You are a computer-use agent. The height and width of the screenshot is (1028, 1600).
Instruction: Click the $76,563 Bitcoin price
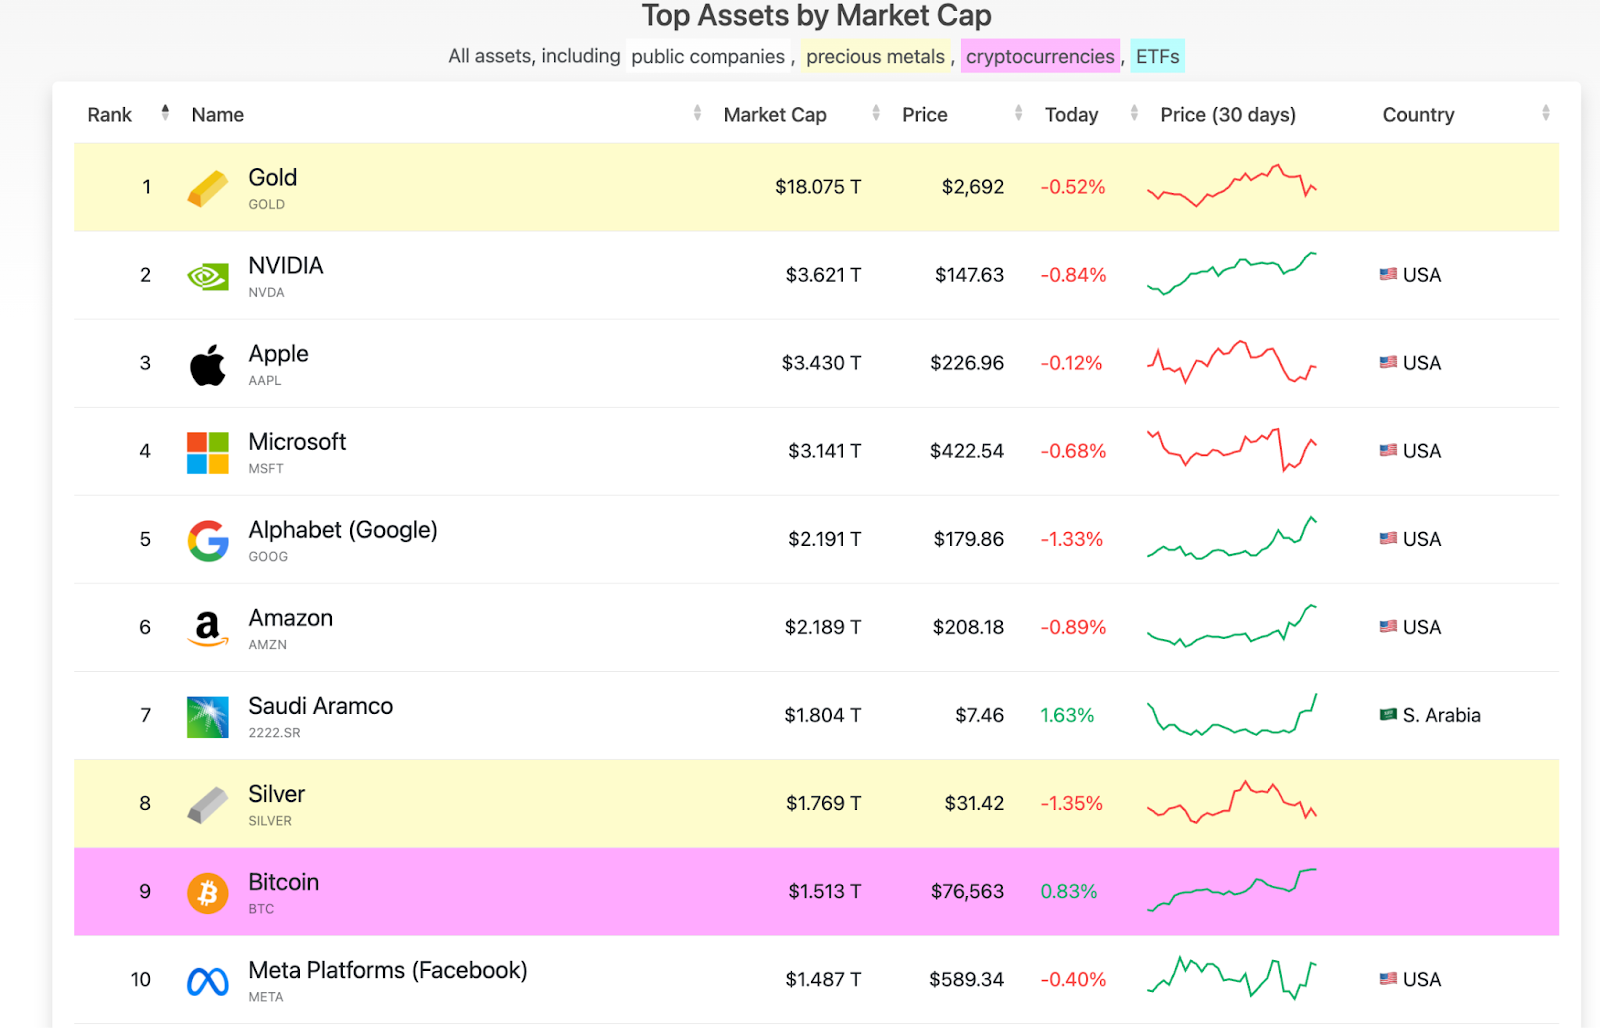click(967, 890)
